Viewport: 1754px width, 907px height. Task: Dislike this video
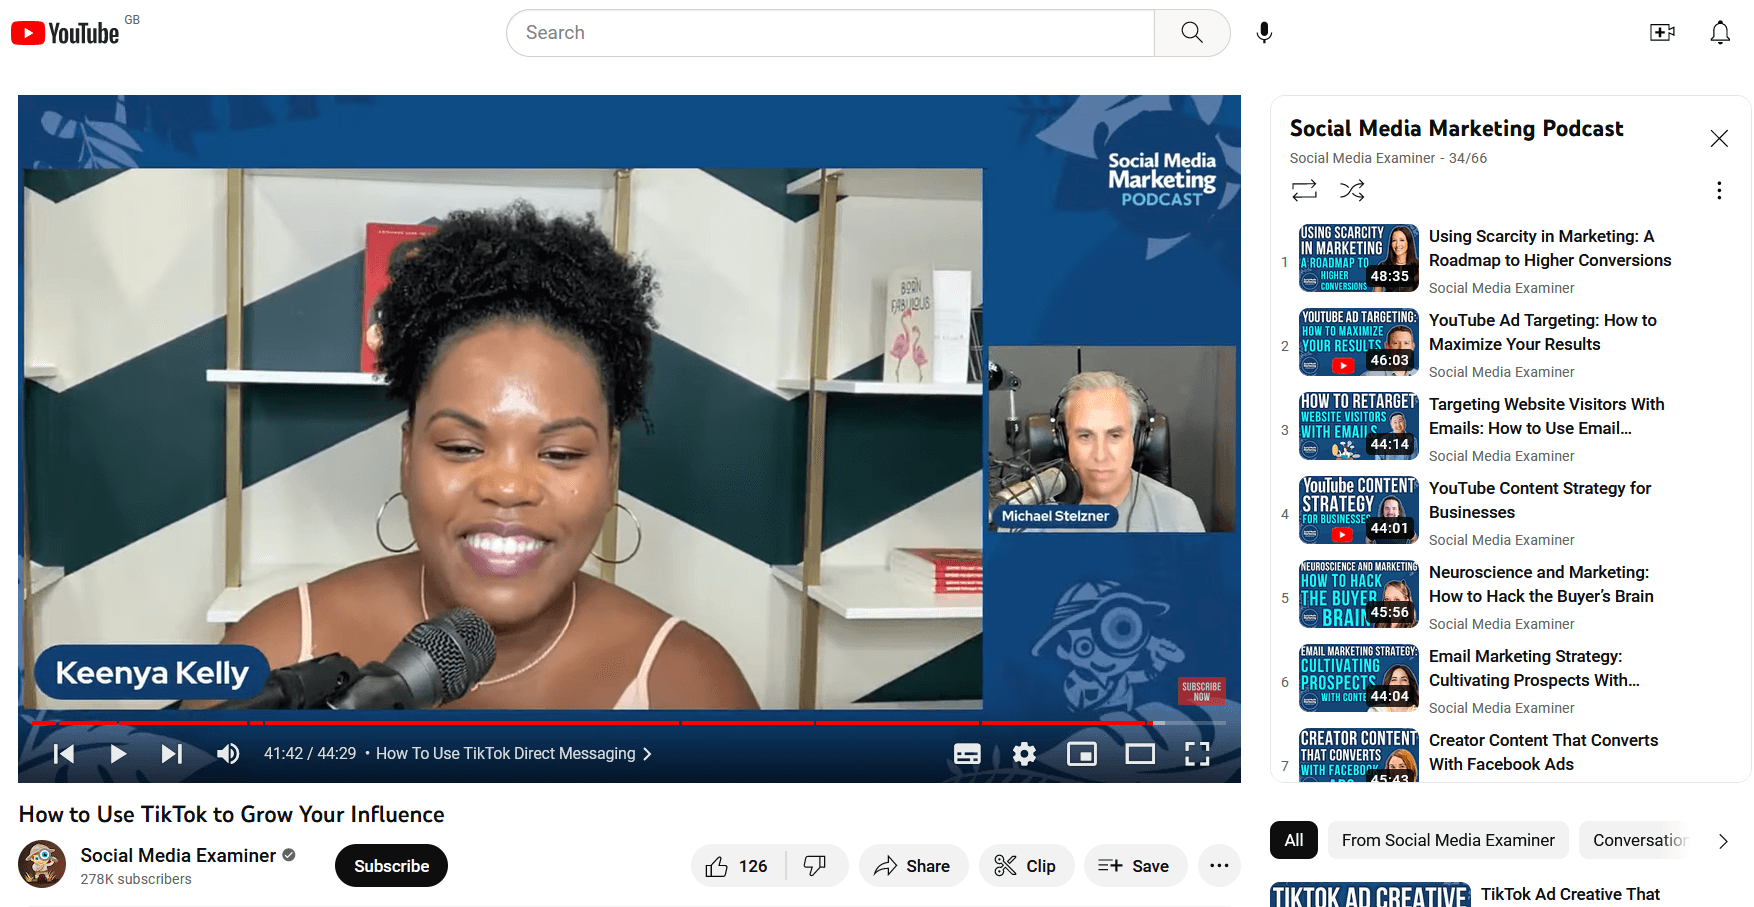pyautogui.click(x=816, y=866)
